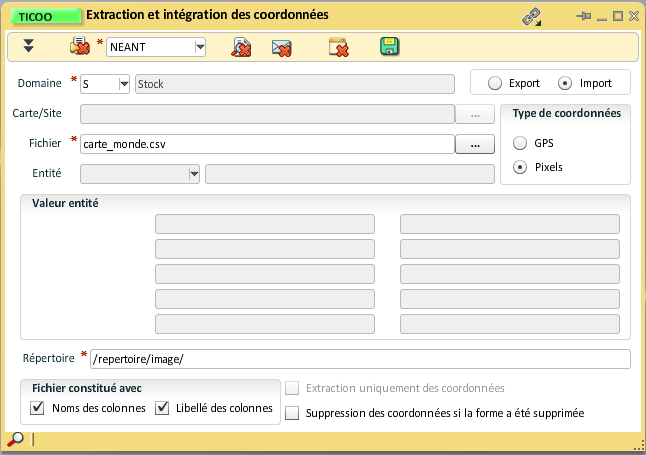Click the magnifier icon in status bar
The image size is (646, 455).
(x=15, y=439)
